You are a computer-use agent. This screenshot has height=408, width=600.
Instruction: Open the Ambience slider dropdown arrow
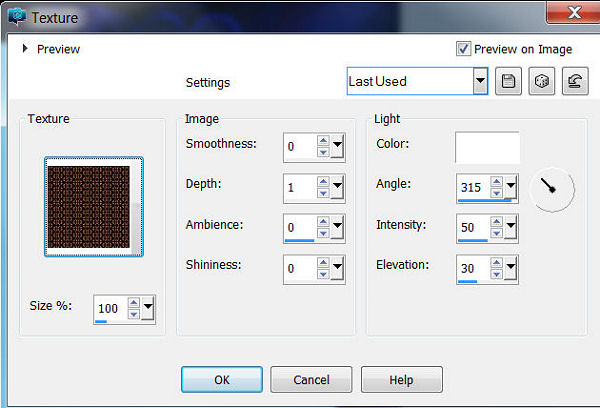click(337, 226)
